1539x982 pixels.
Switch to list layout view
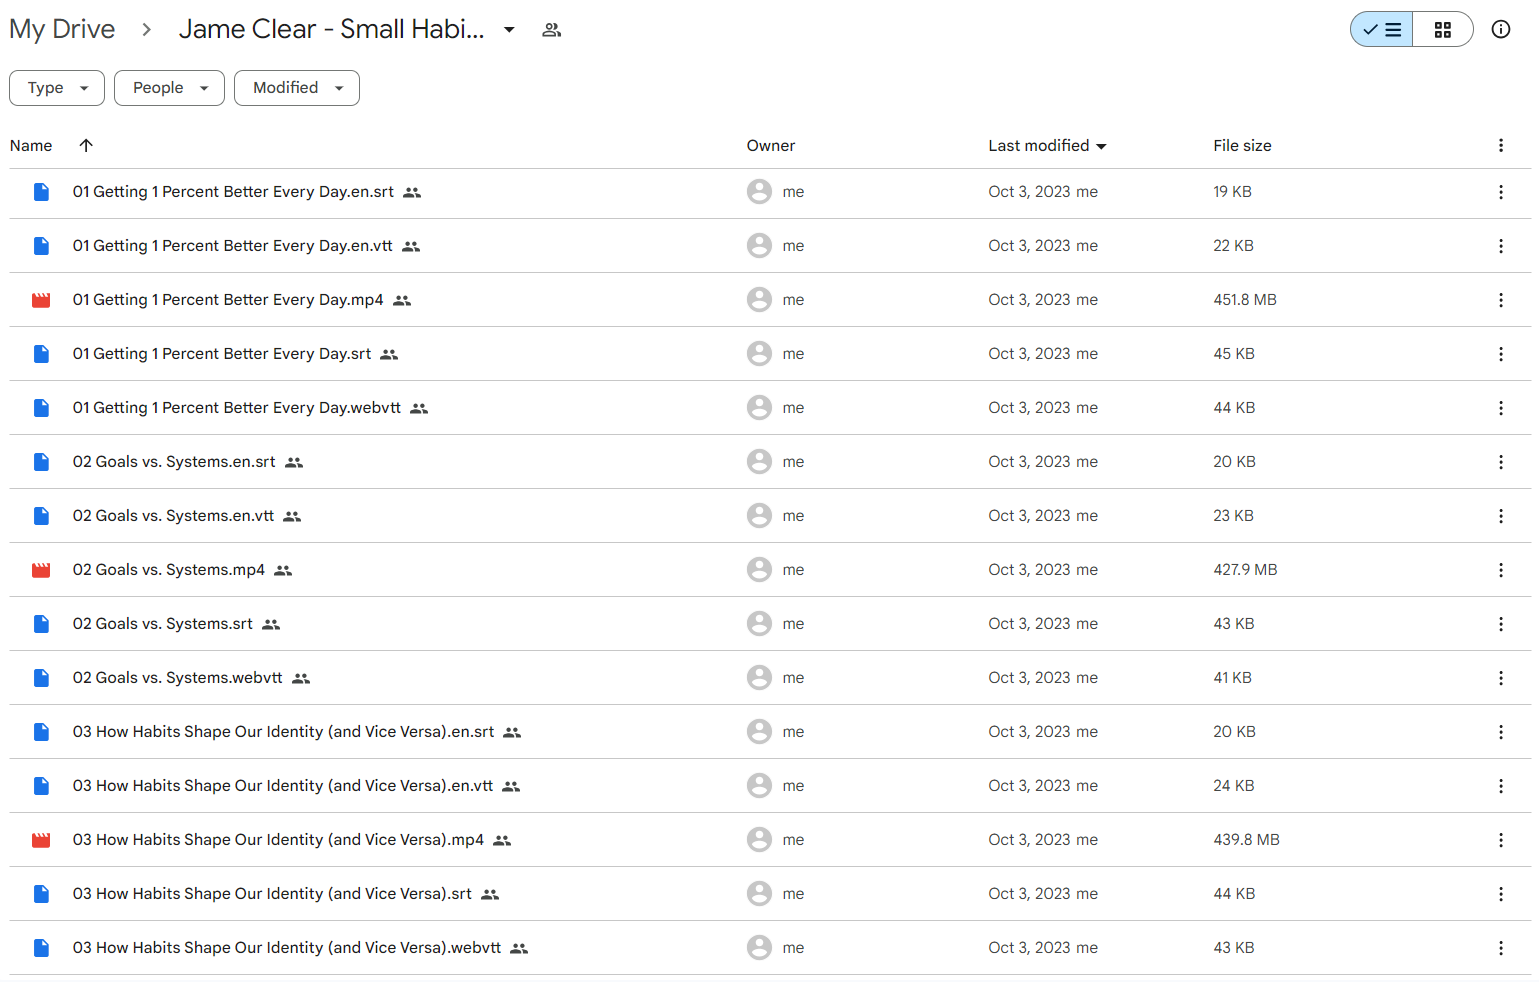[x=1382, y=30]
